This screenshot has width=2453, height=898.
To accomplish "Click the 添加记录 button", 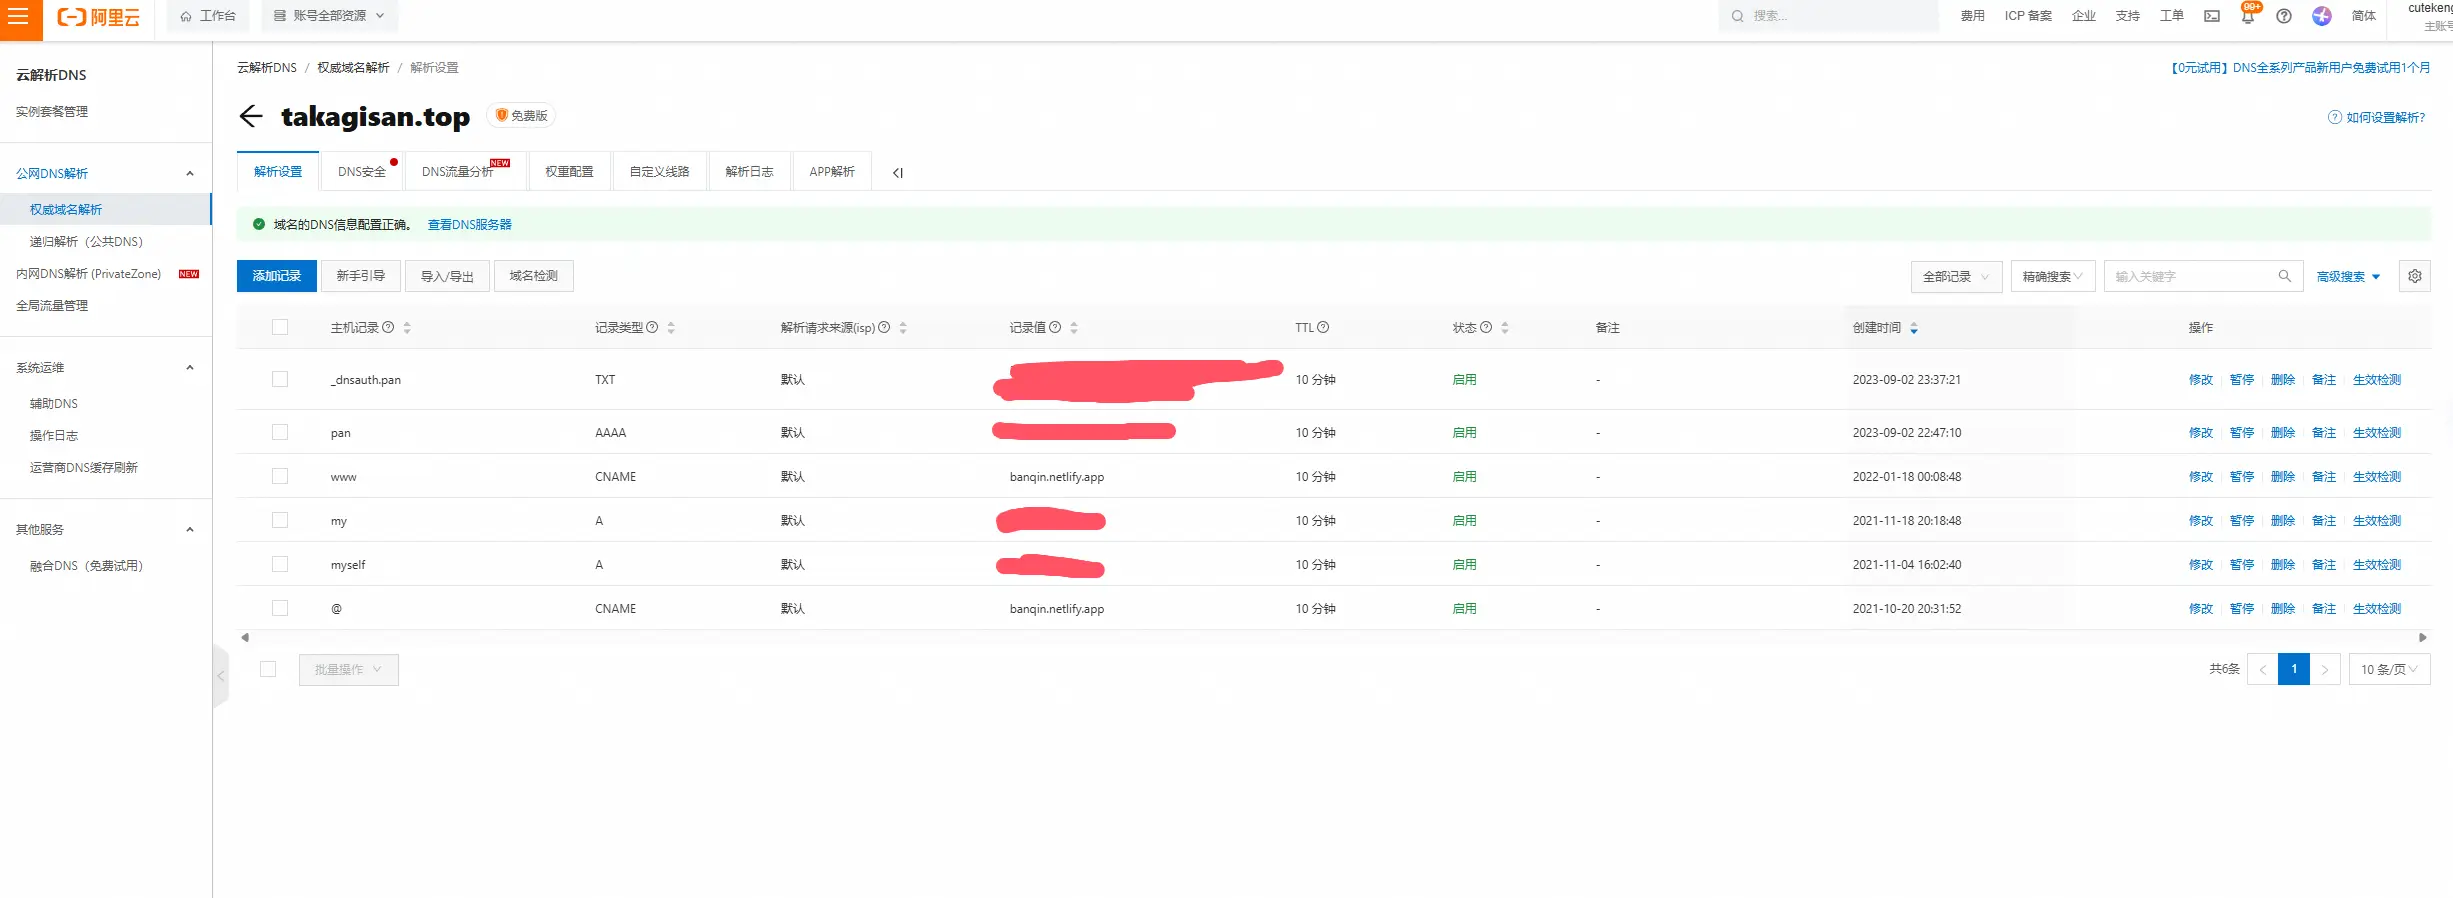I will pyautogui.click(x=277, y=276).
